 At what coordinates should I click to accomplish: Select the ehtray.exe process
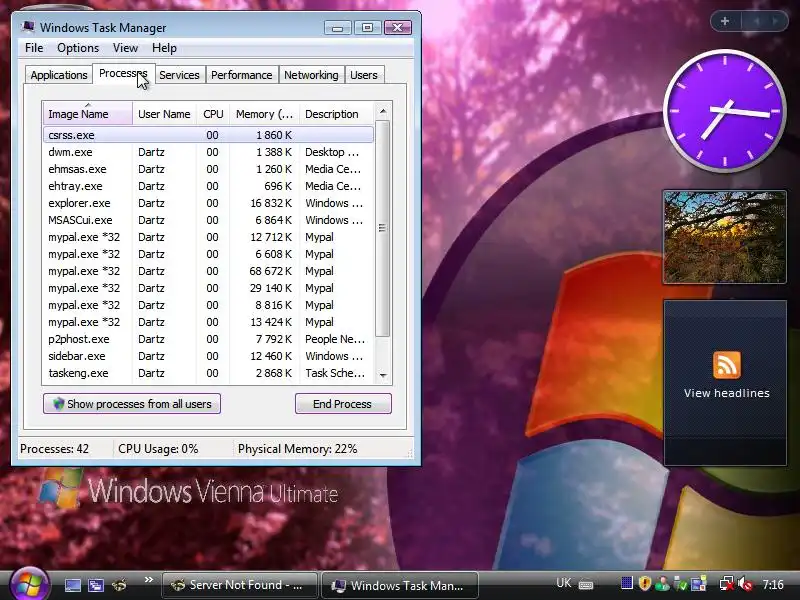(209, 186)
